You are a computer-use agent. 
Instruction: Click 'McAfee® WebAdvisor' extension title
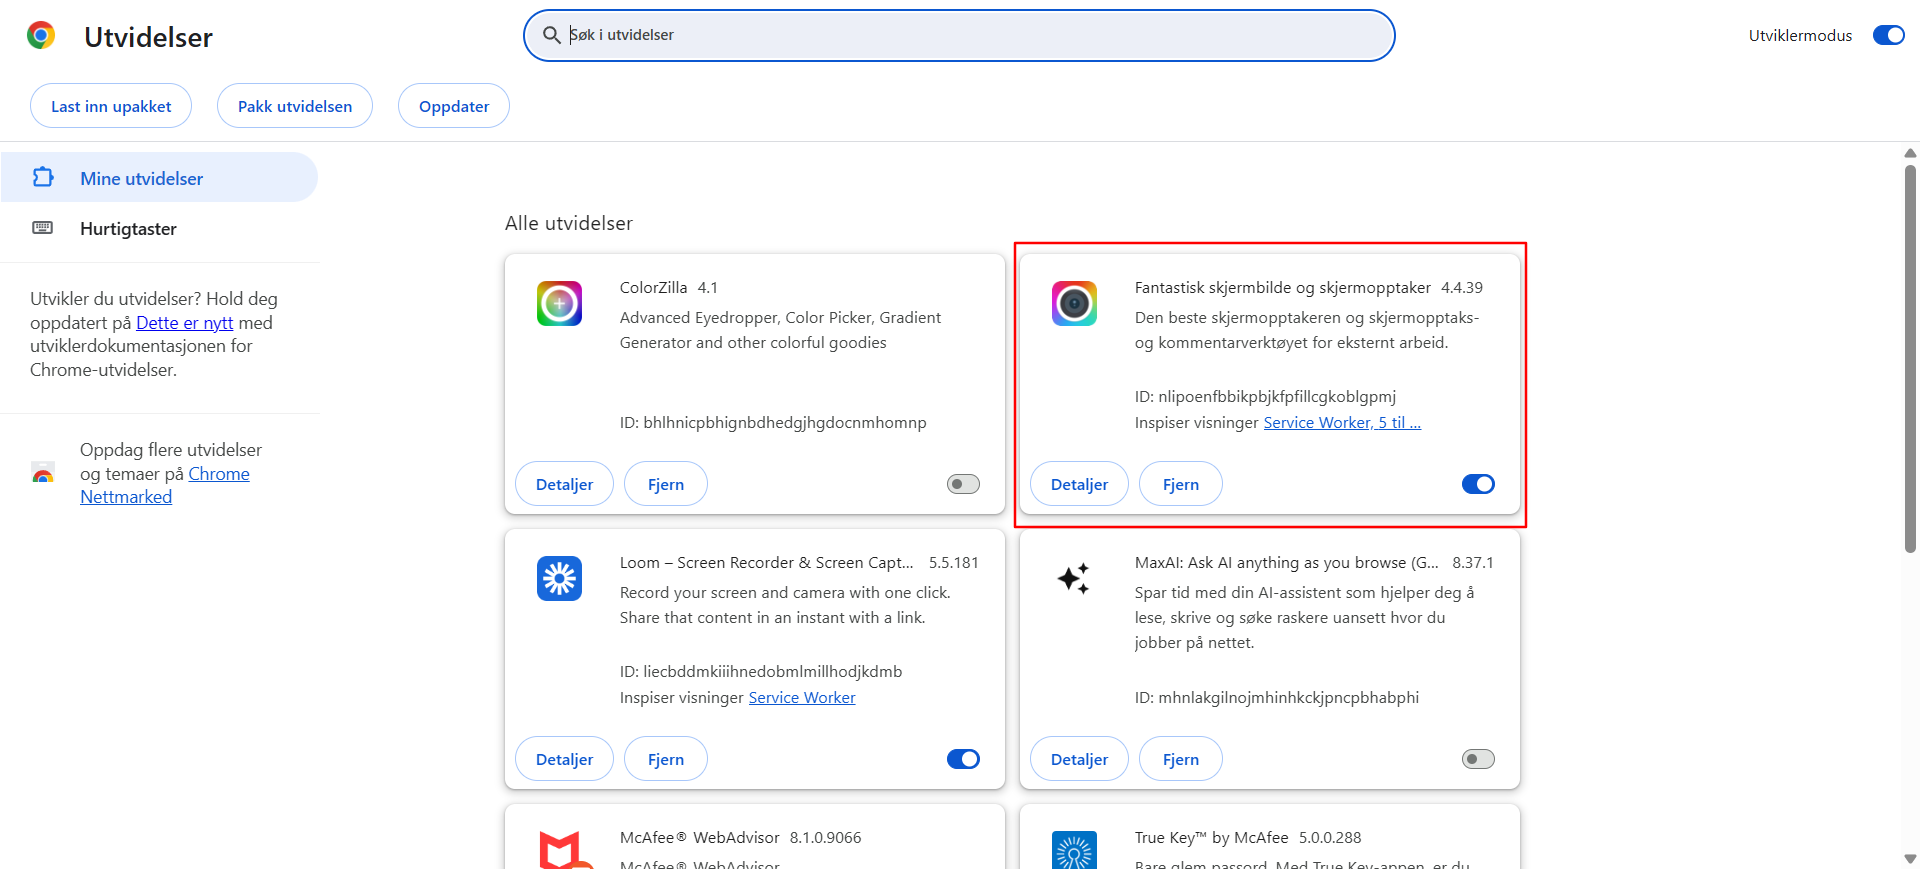click(699, 838)
